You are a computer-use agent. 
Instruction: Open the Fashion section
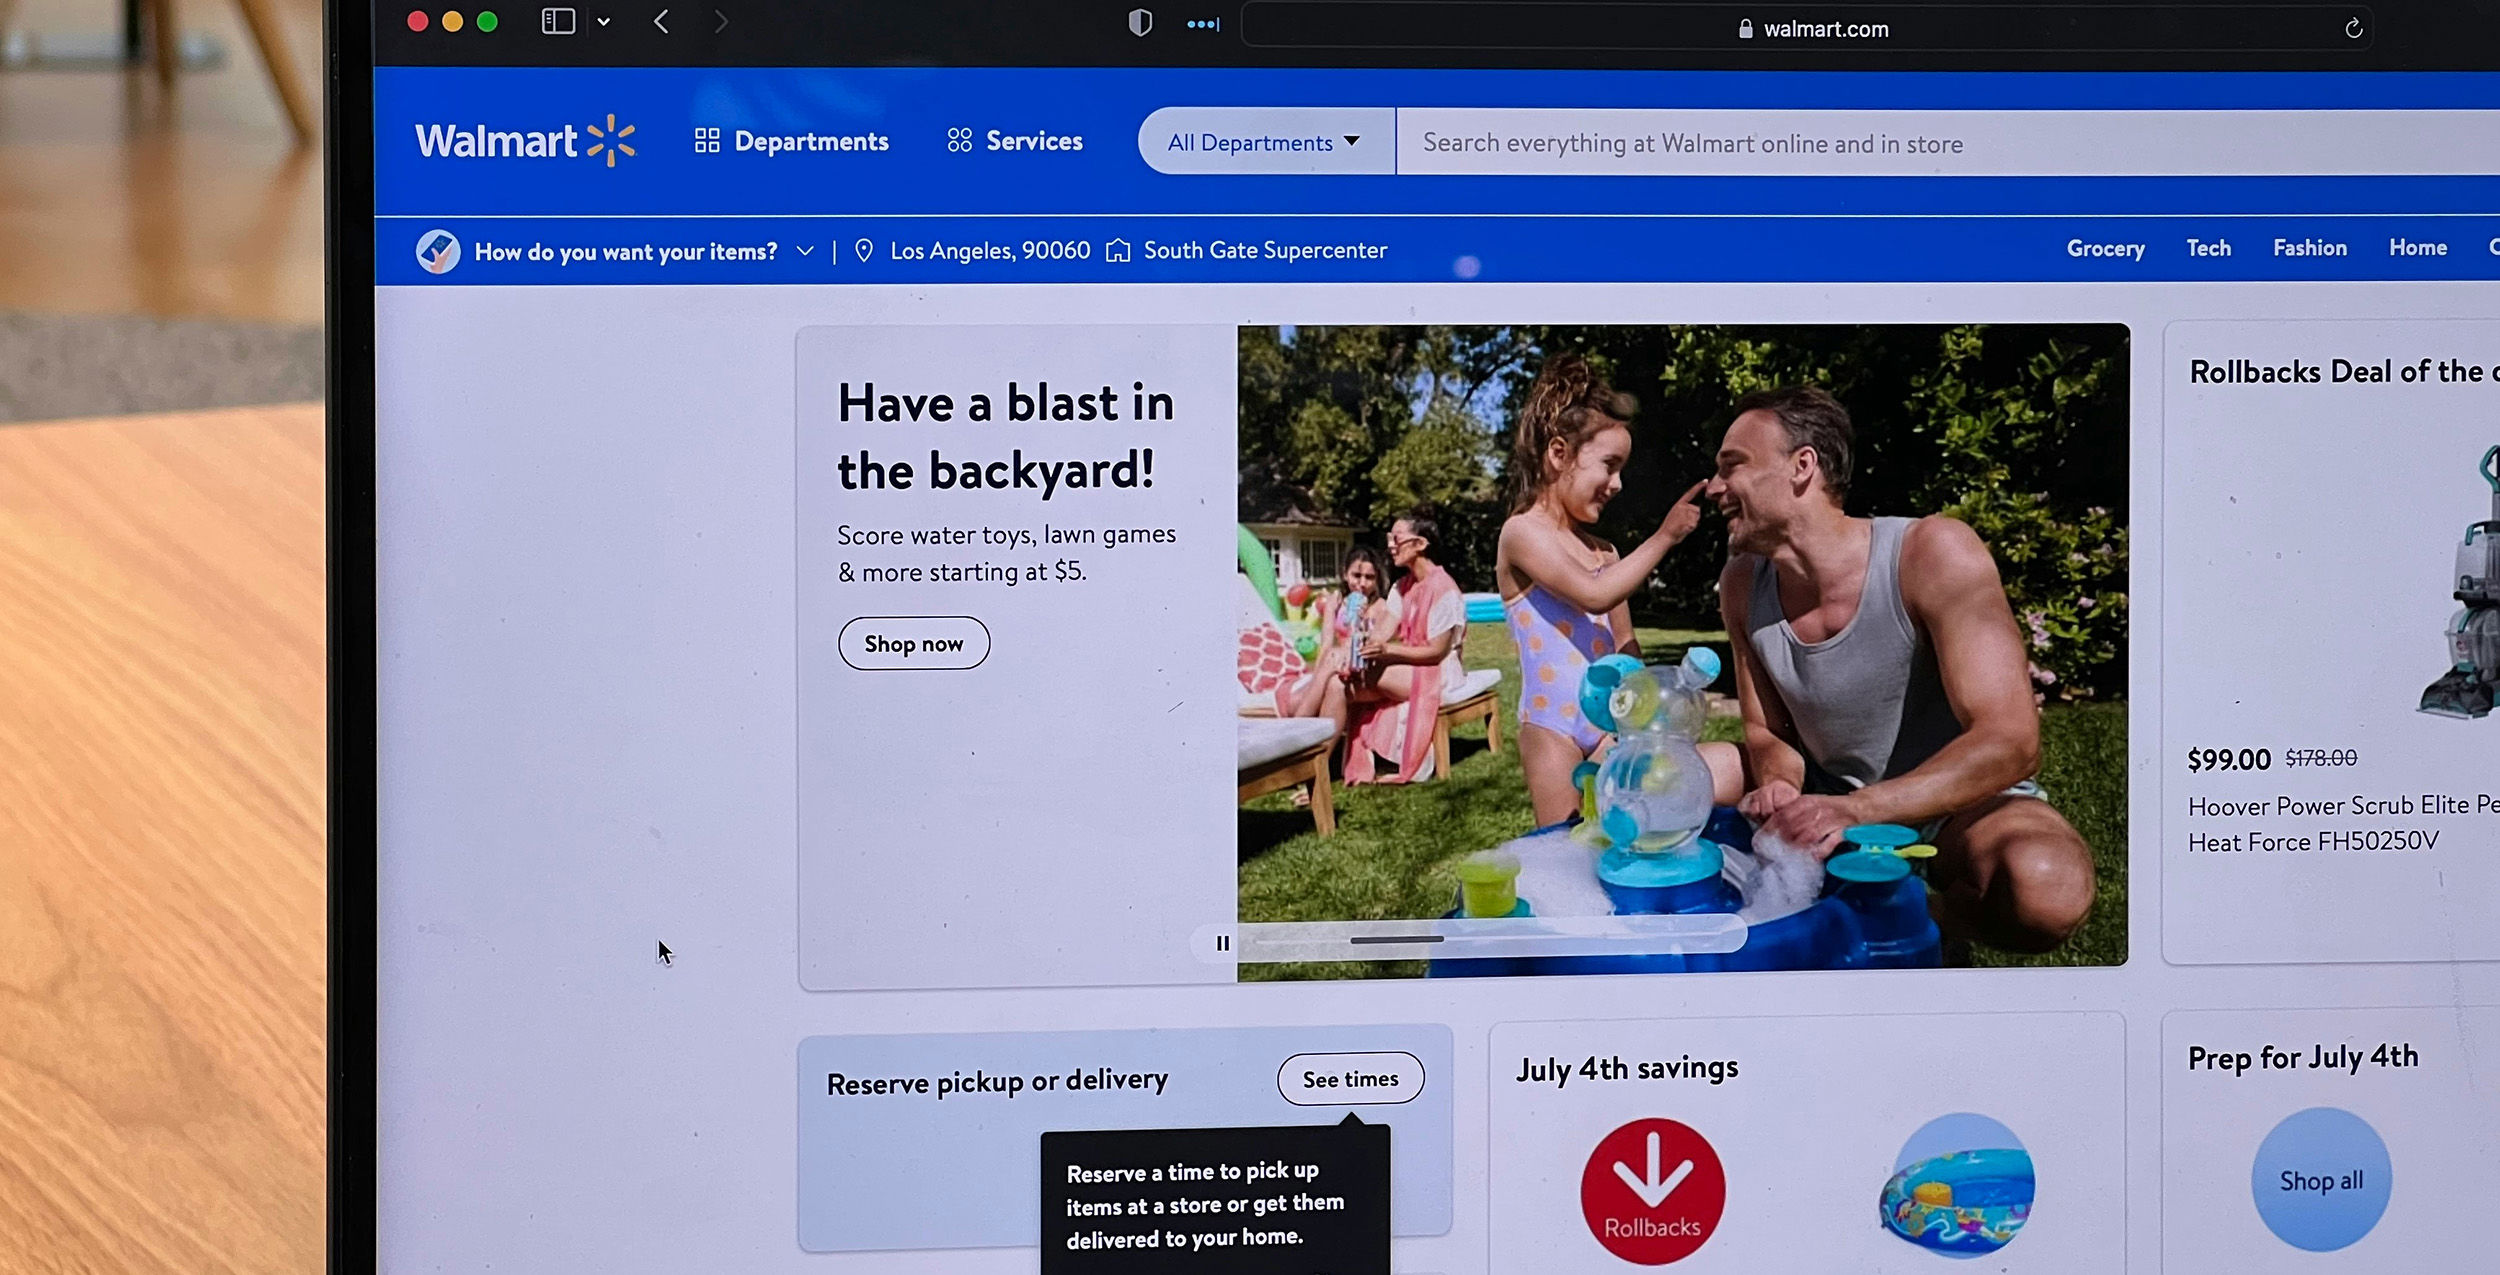(x=2309, y=248)
